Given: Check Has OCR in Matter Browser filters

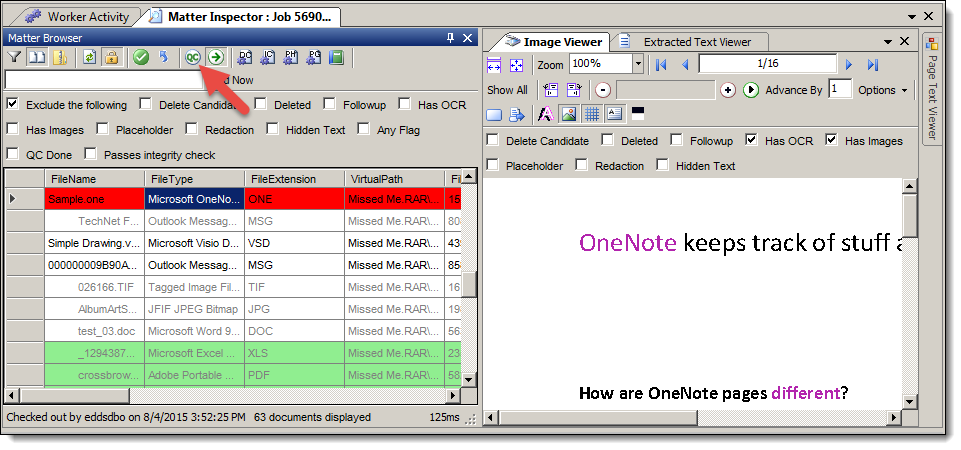Looking at the screenshot, I should pos(405,104).
